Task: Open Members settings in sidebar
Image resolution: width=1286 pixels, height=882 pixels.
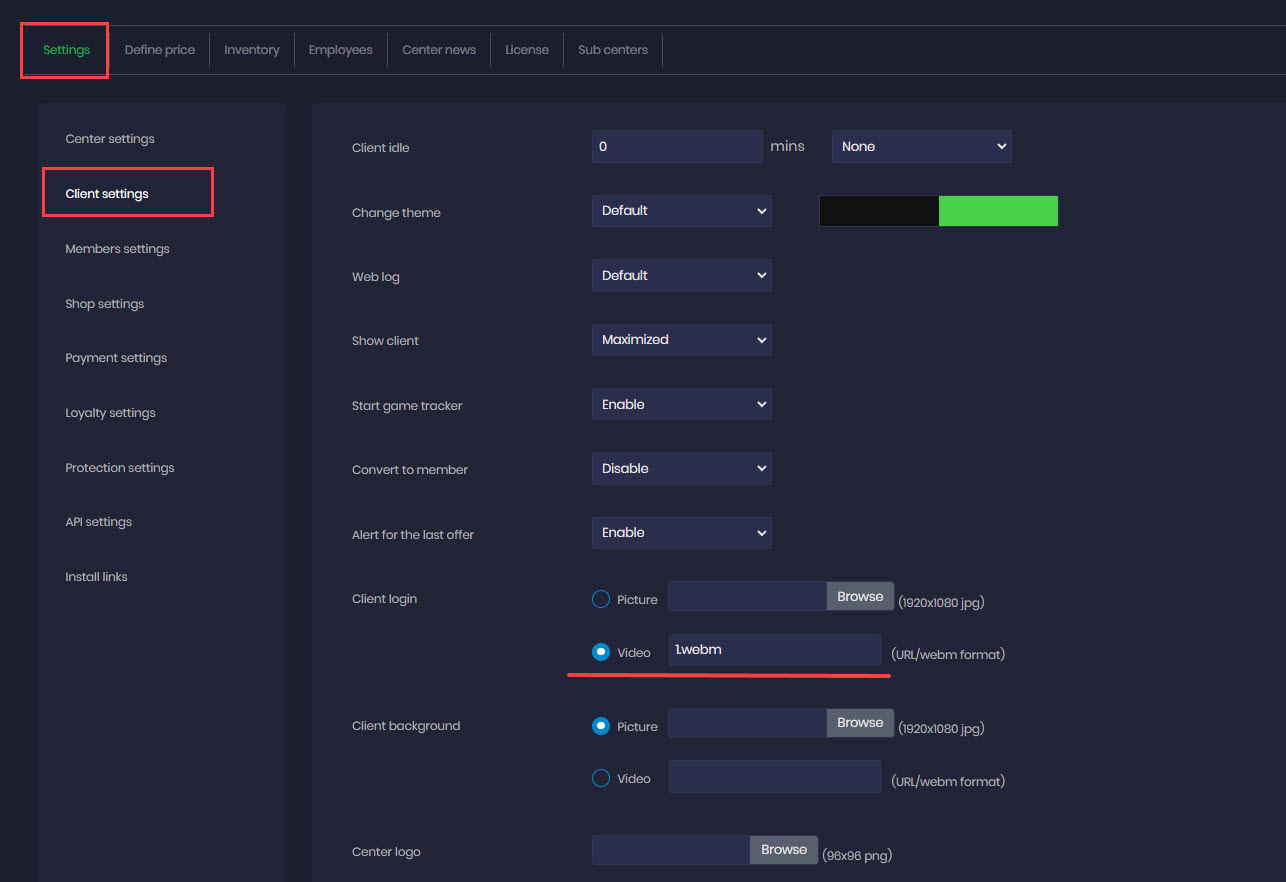Action: tap(117, 249)
